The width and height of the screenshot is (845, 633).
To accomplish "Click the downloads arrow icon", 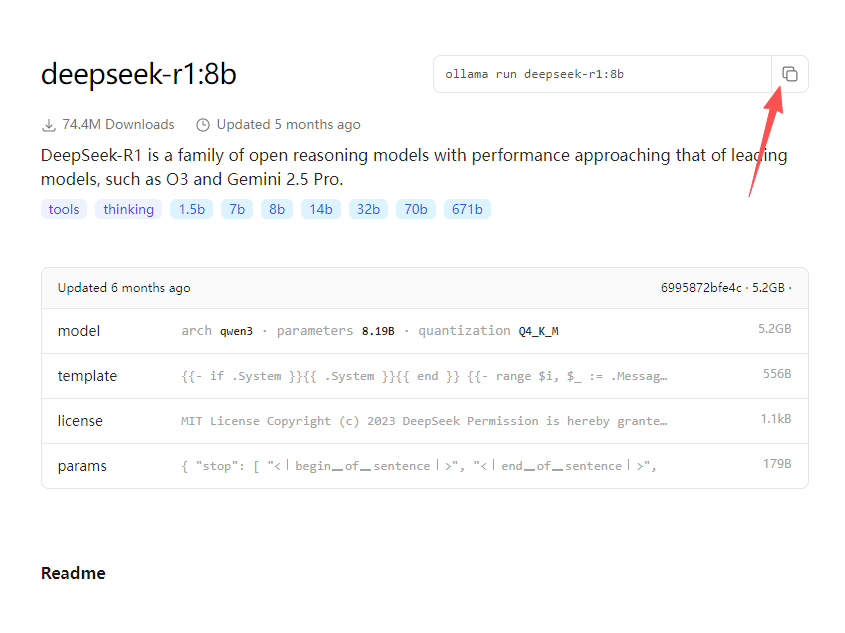I will (48, 125).
